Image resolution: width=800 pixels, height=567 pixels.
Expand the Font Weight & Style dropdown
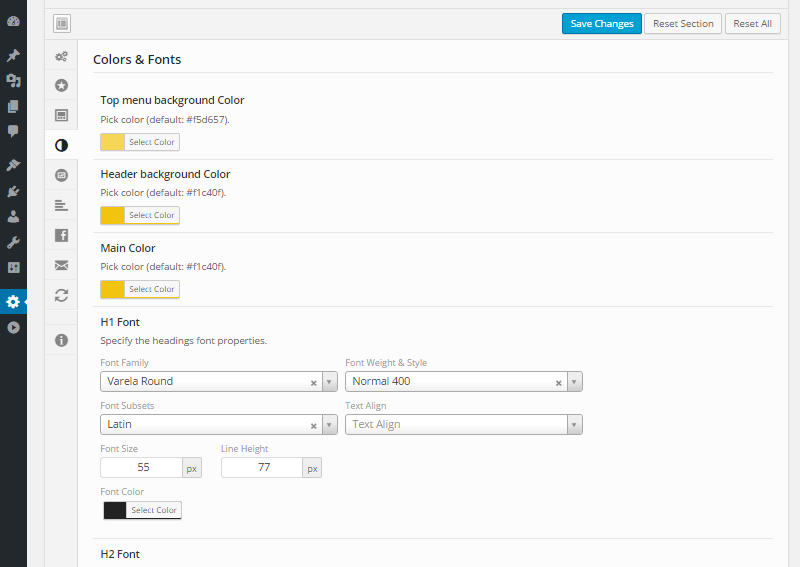(x=574, y=382)
